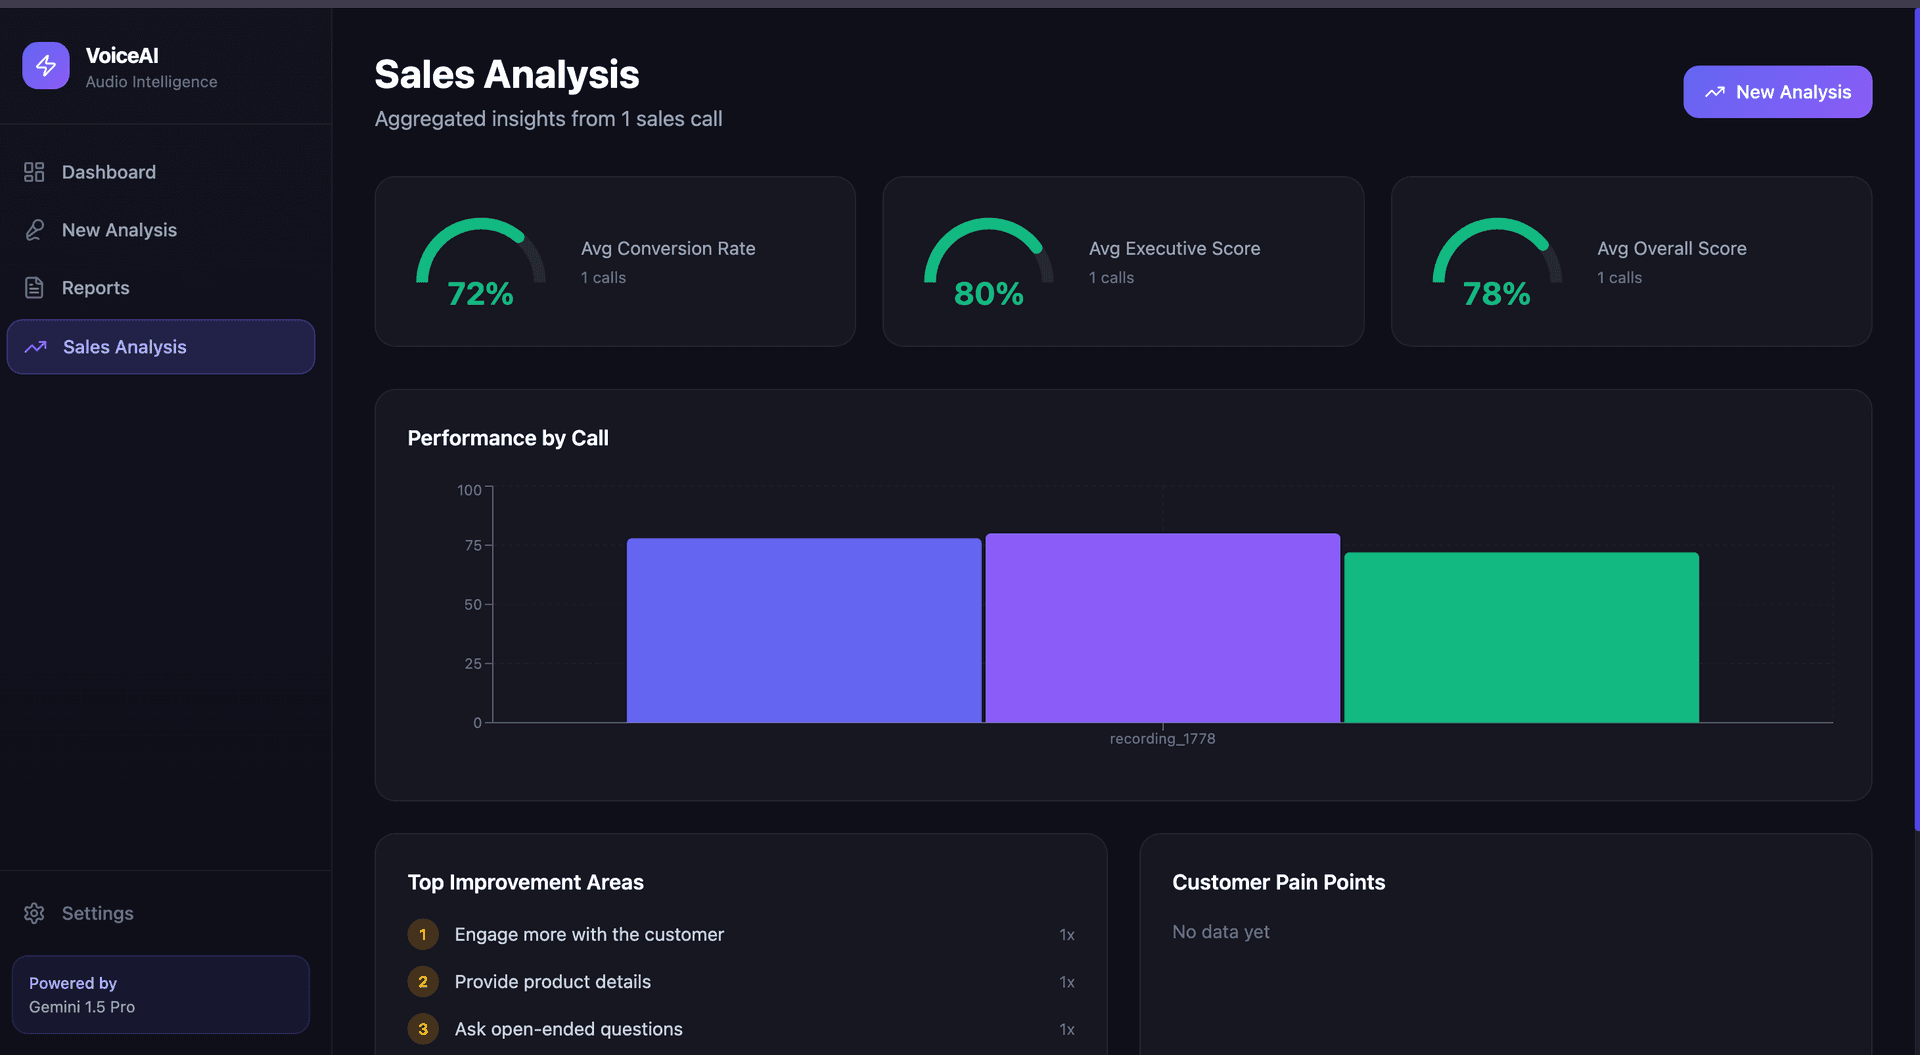Click the 78% overall score gauge

click(x=1496, y=262)
